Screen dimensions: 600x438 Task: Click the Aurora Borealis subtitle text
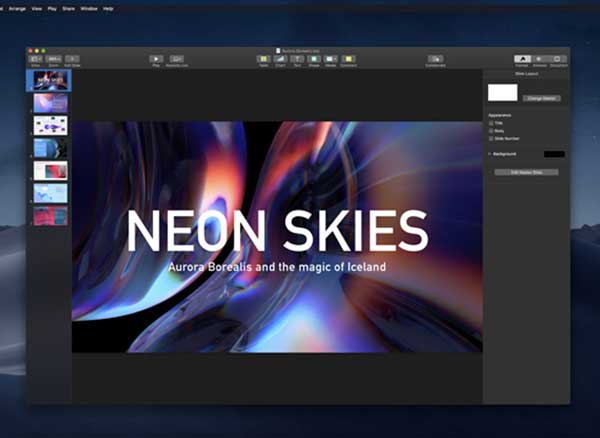[277, 267]
